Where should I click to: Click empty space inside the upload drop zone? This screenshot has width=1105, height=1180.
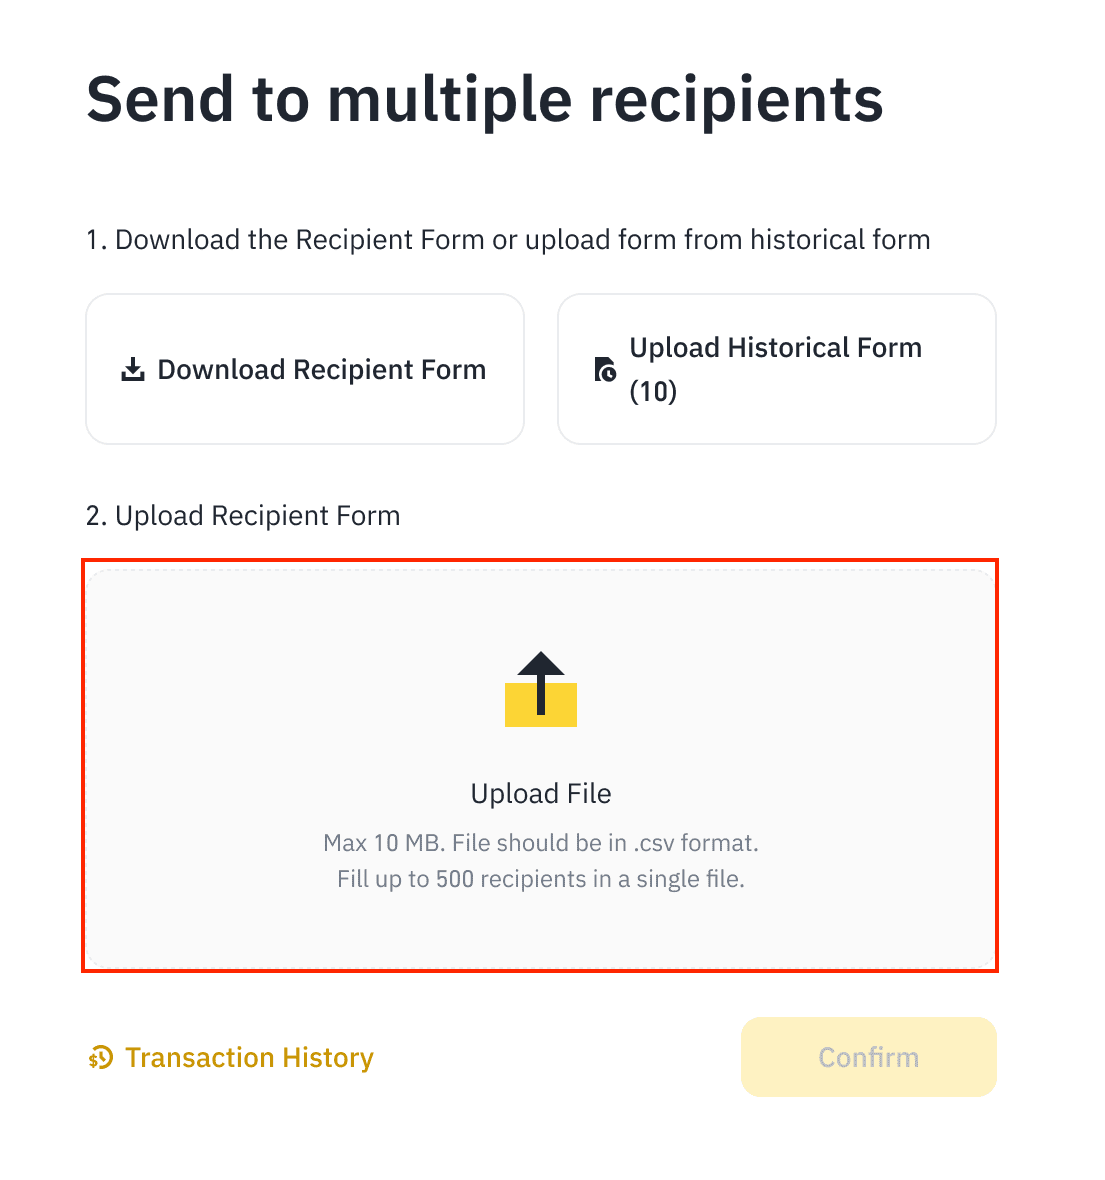(x=250, y=700)
